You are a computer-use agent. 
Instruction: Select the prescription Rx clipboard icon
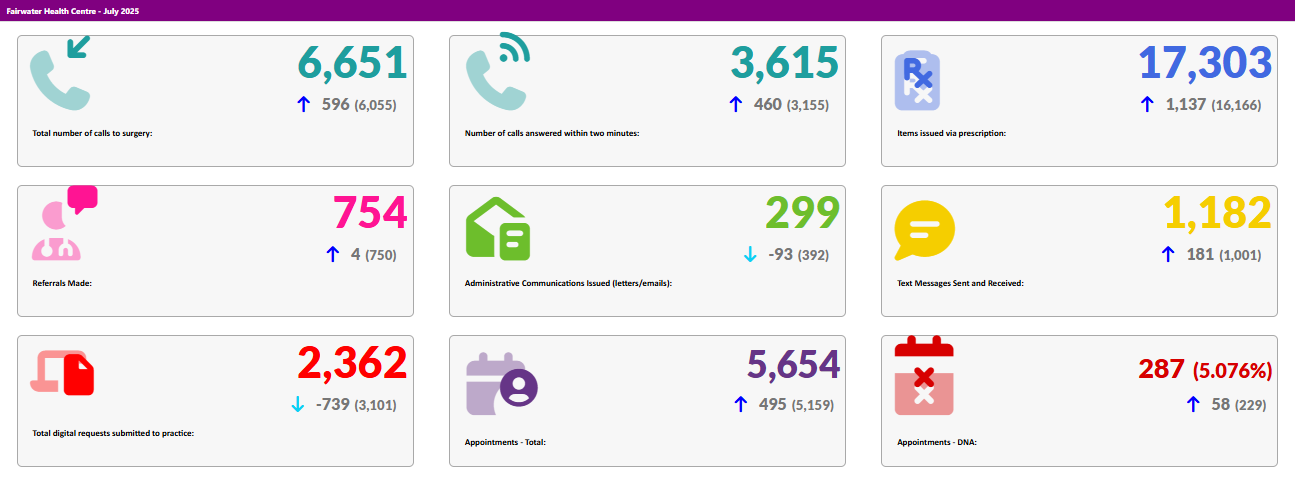click(917, 80)
